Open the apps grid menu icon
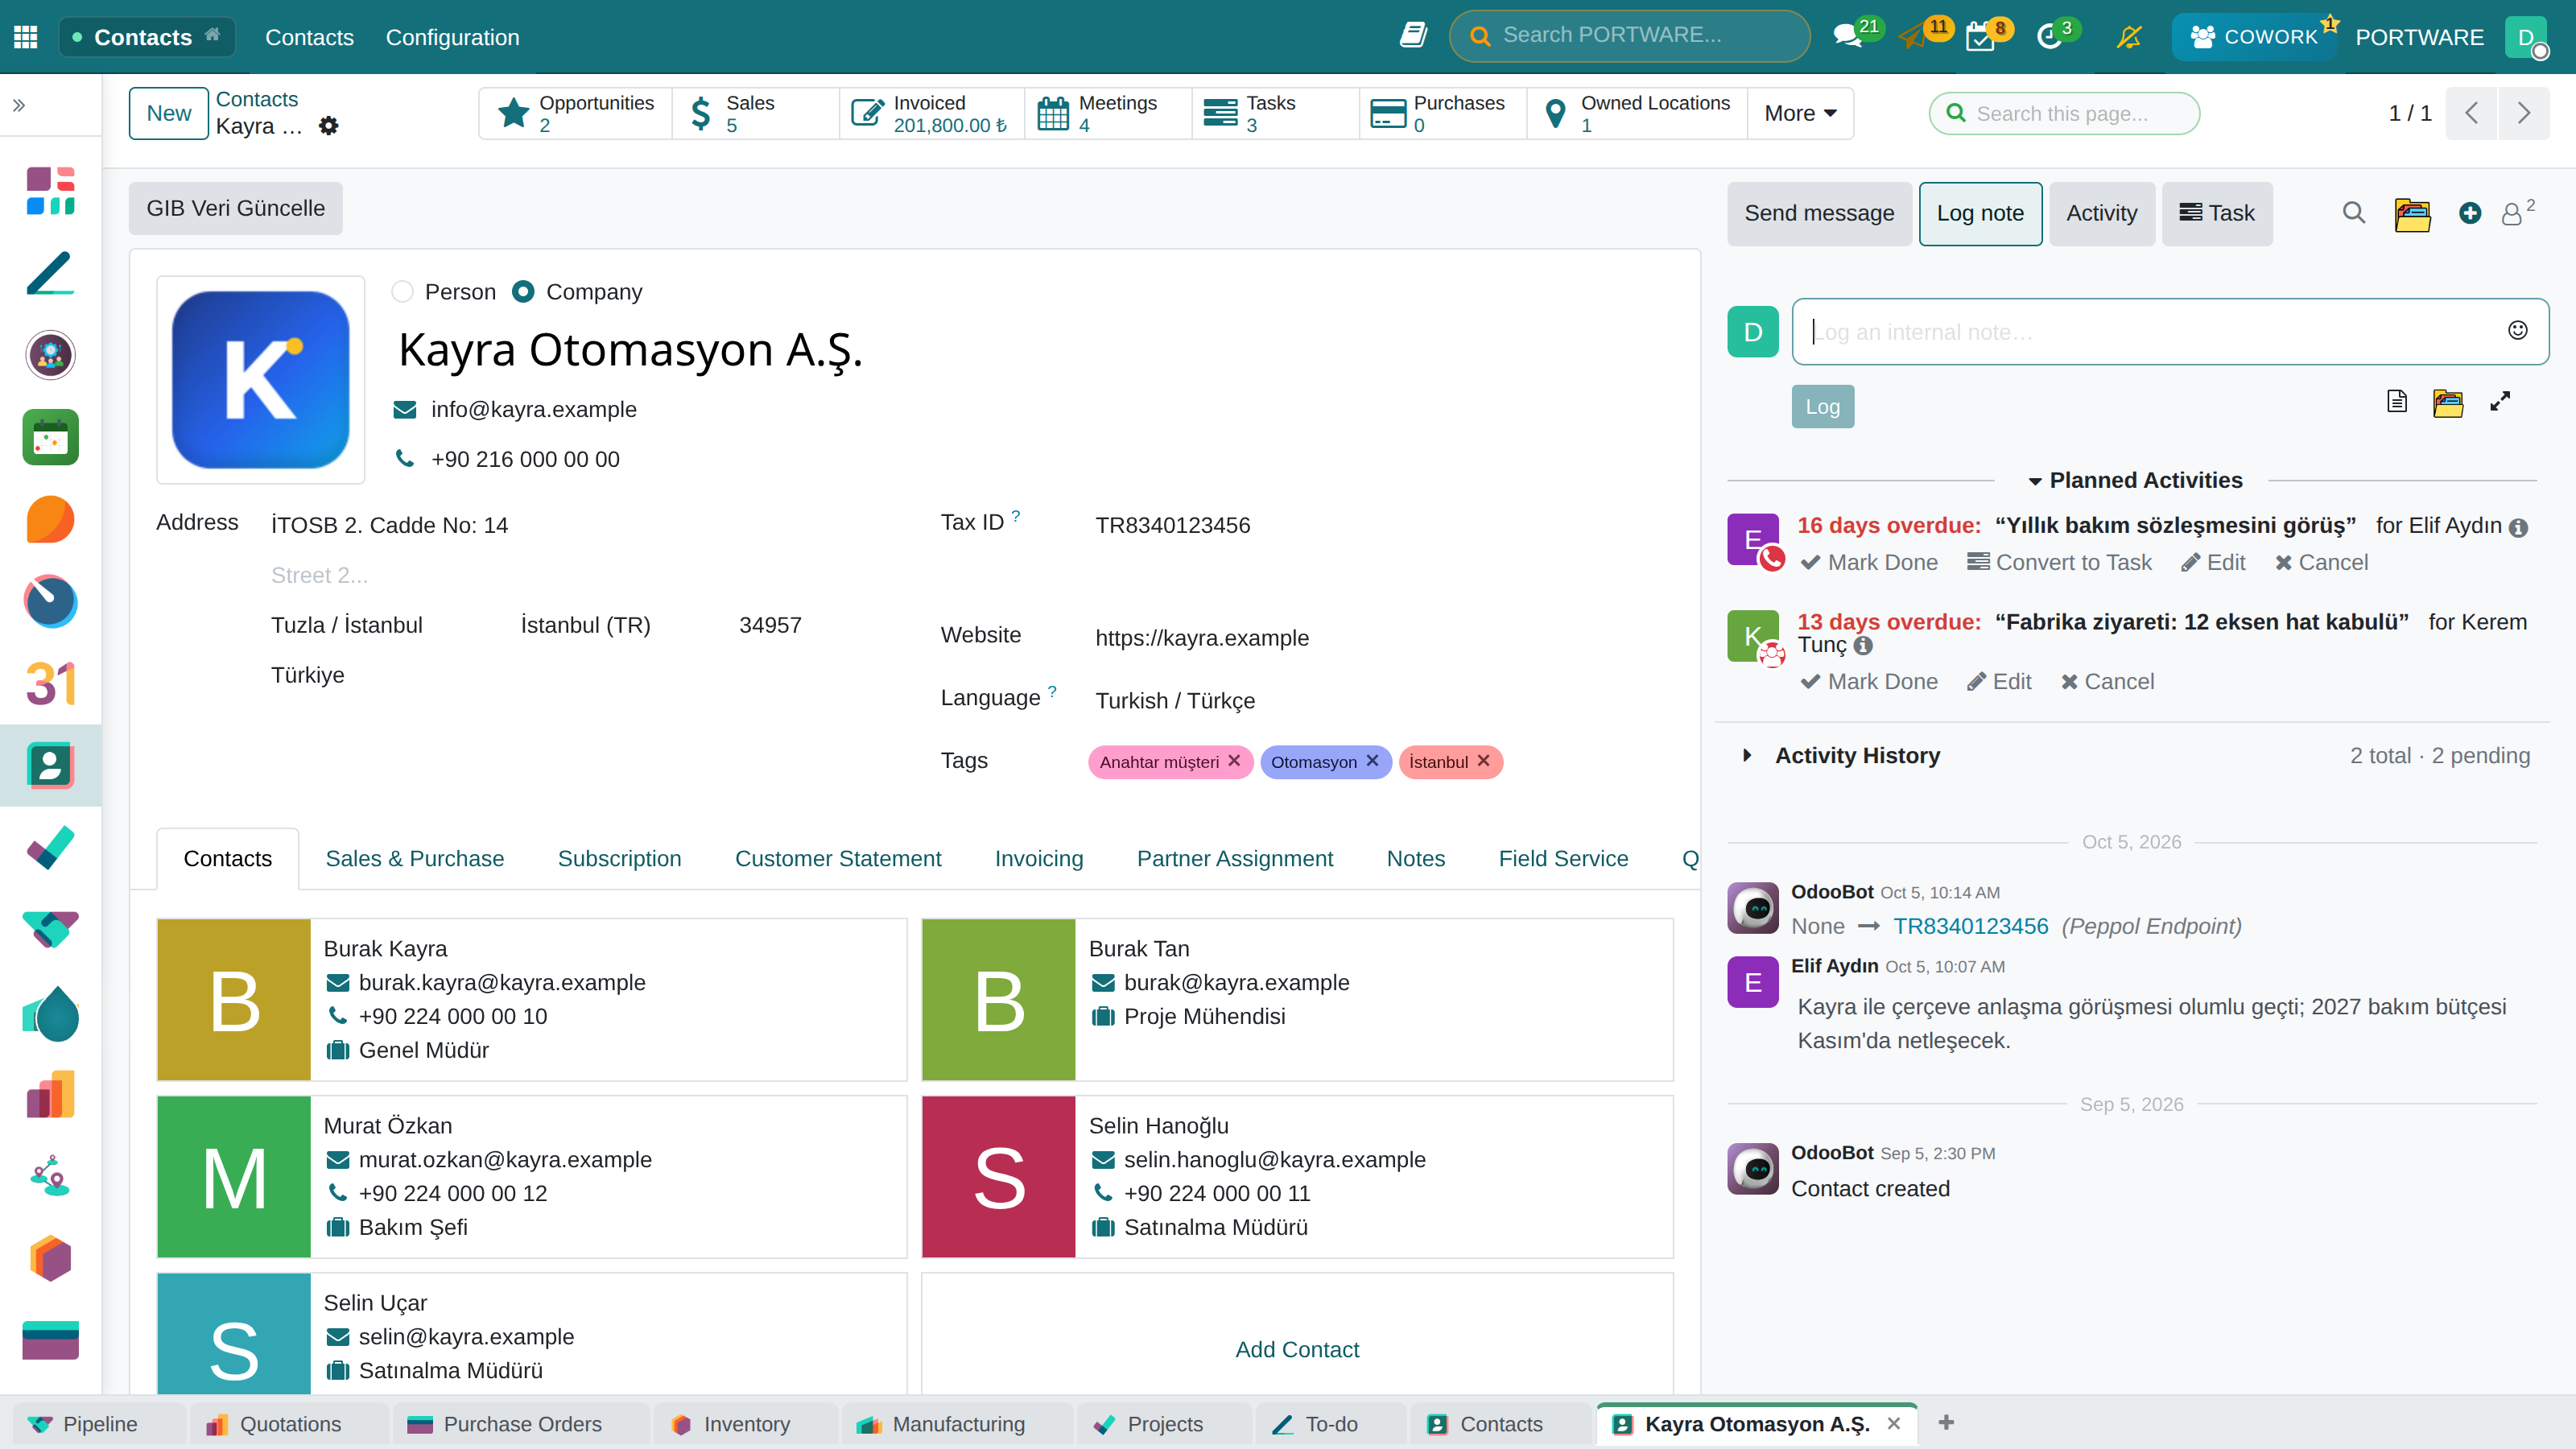Viewport: 2576px width, 1449px height. [26, 37]
